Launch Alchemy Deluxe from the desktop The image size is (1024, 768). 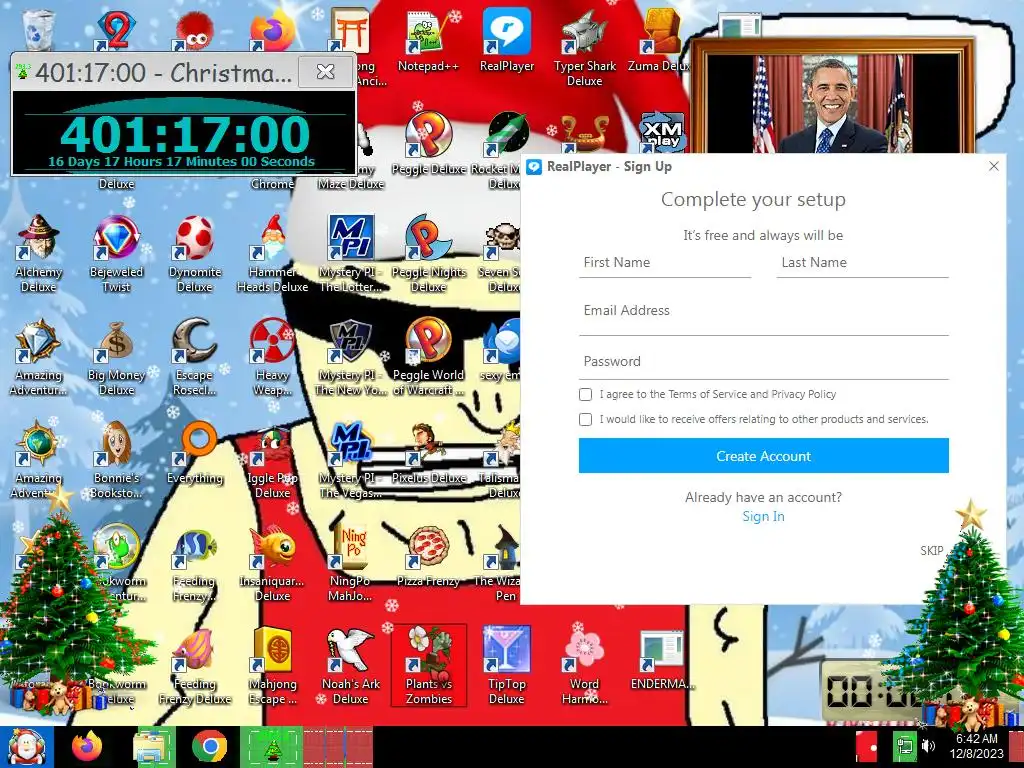point(39,254)
